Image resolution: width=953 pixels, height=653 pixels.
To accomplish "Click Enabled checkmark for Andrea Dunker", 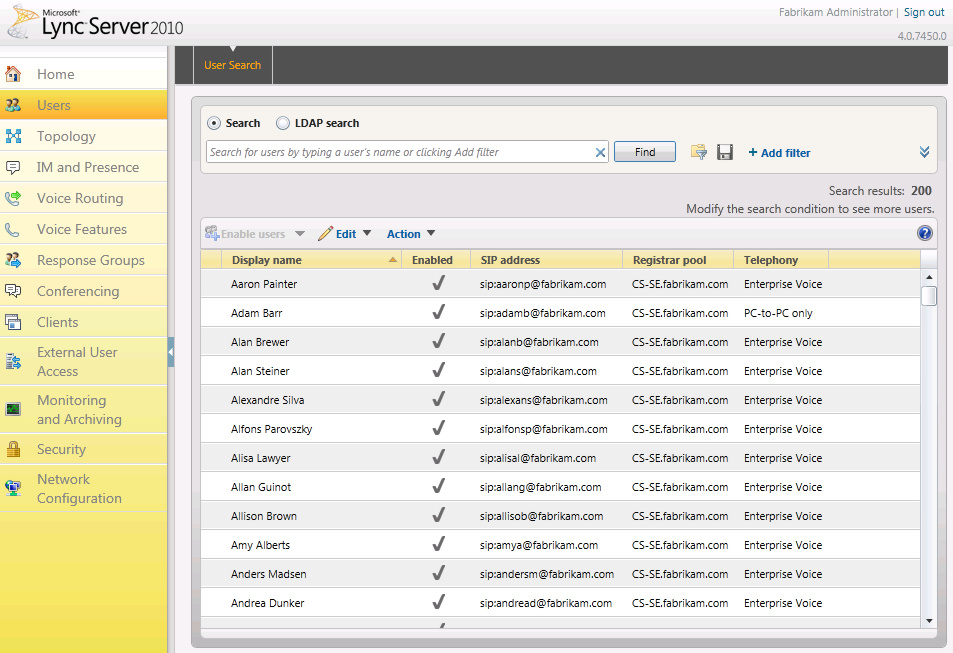I will tap(438, 603).
